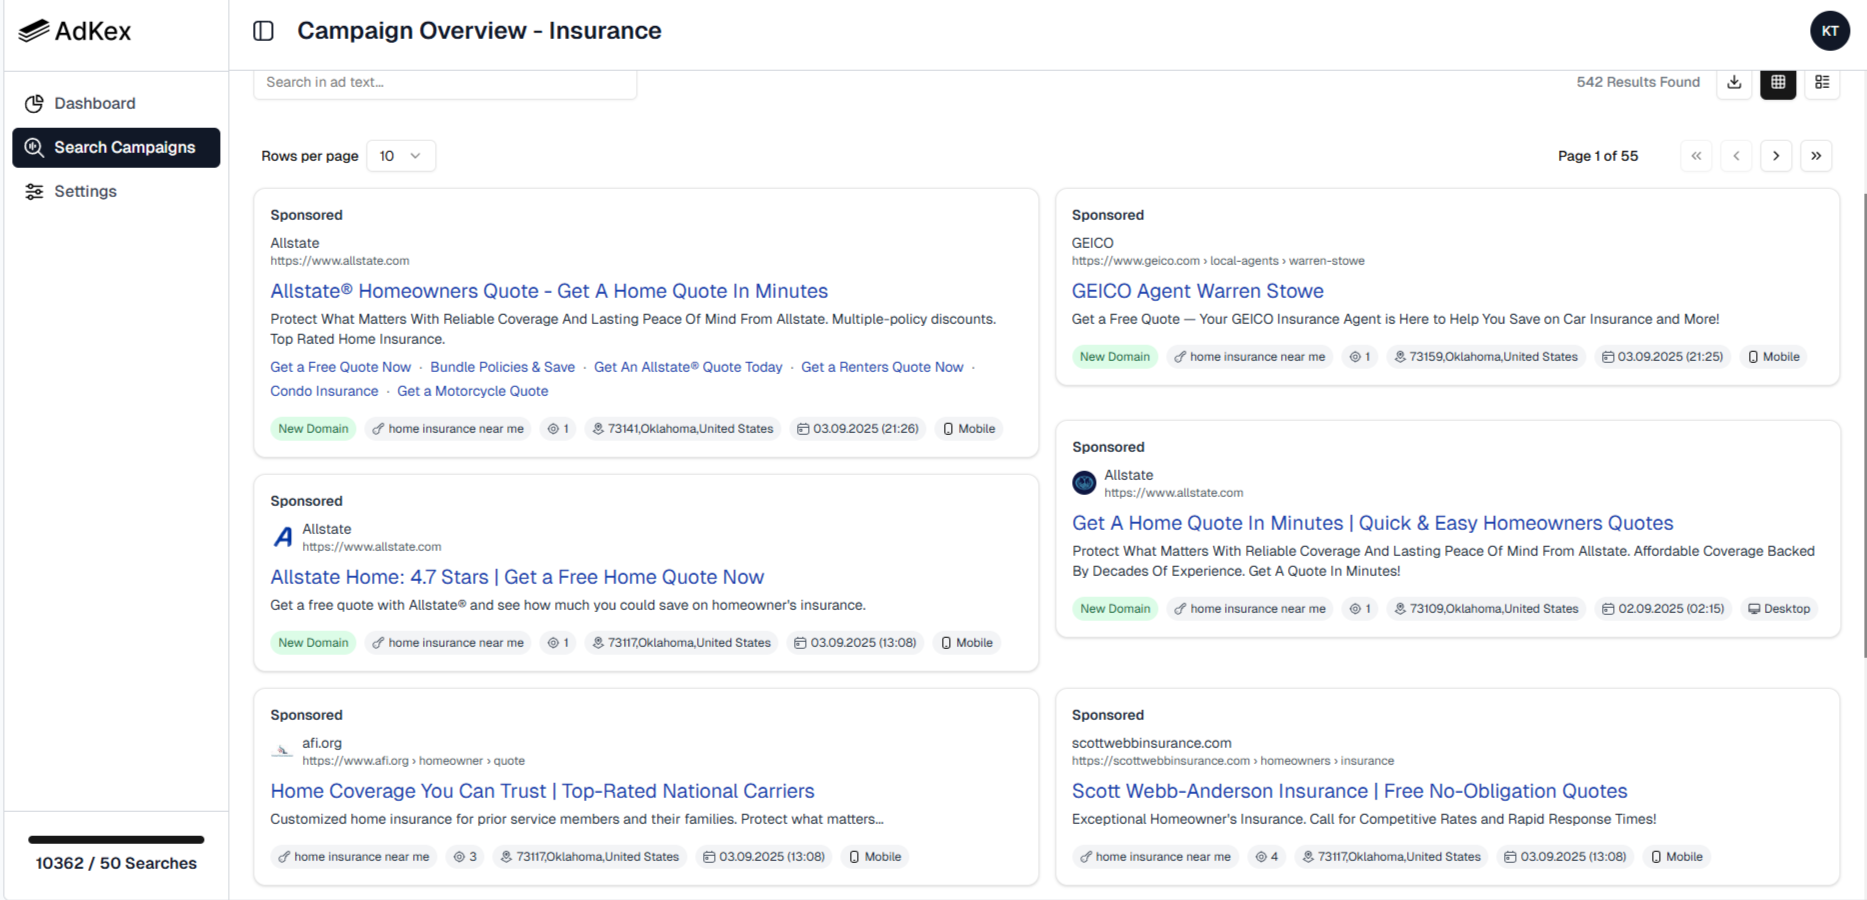Click the AdKex logo in the top left
The image size is (1867, 900).
coord(75,31)
